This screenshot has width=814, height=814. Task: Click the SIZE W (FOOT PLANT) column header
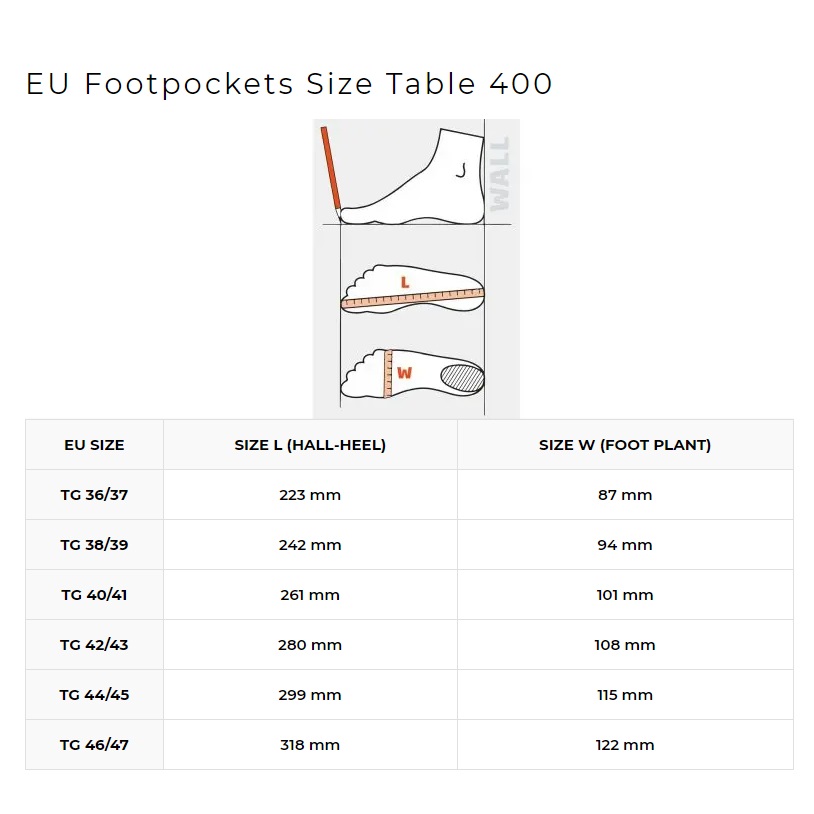pos(625,445)
